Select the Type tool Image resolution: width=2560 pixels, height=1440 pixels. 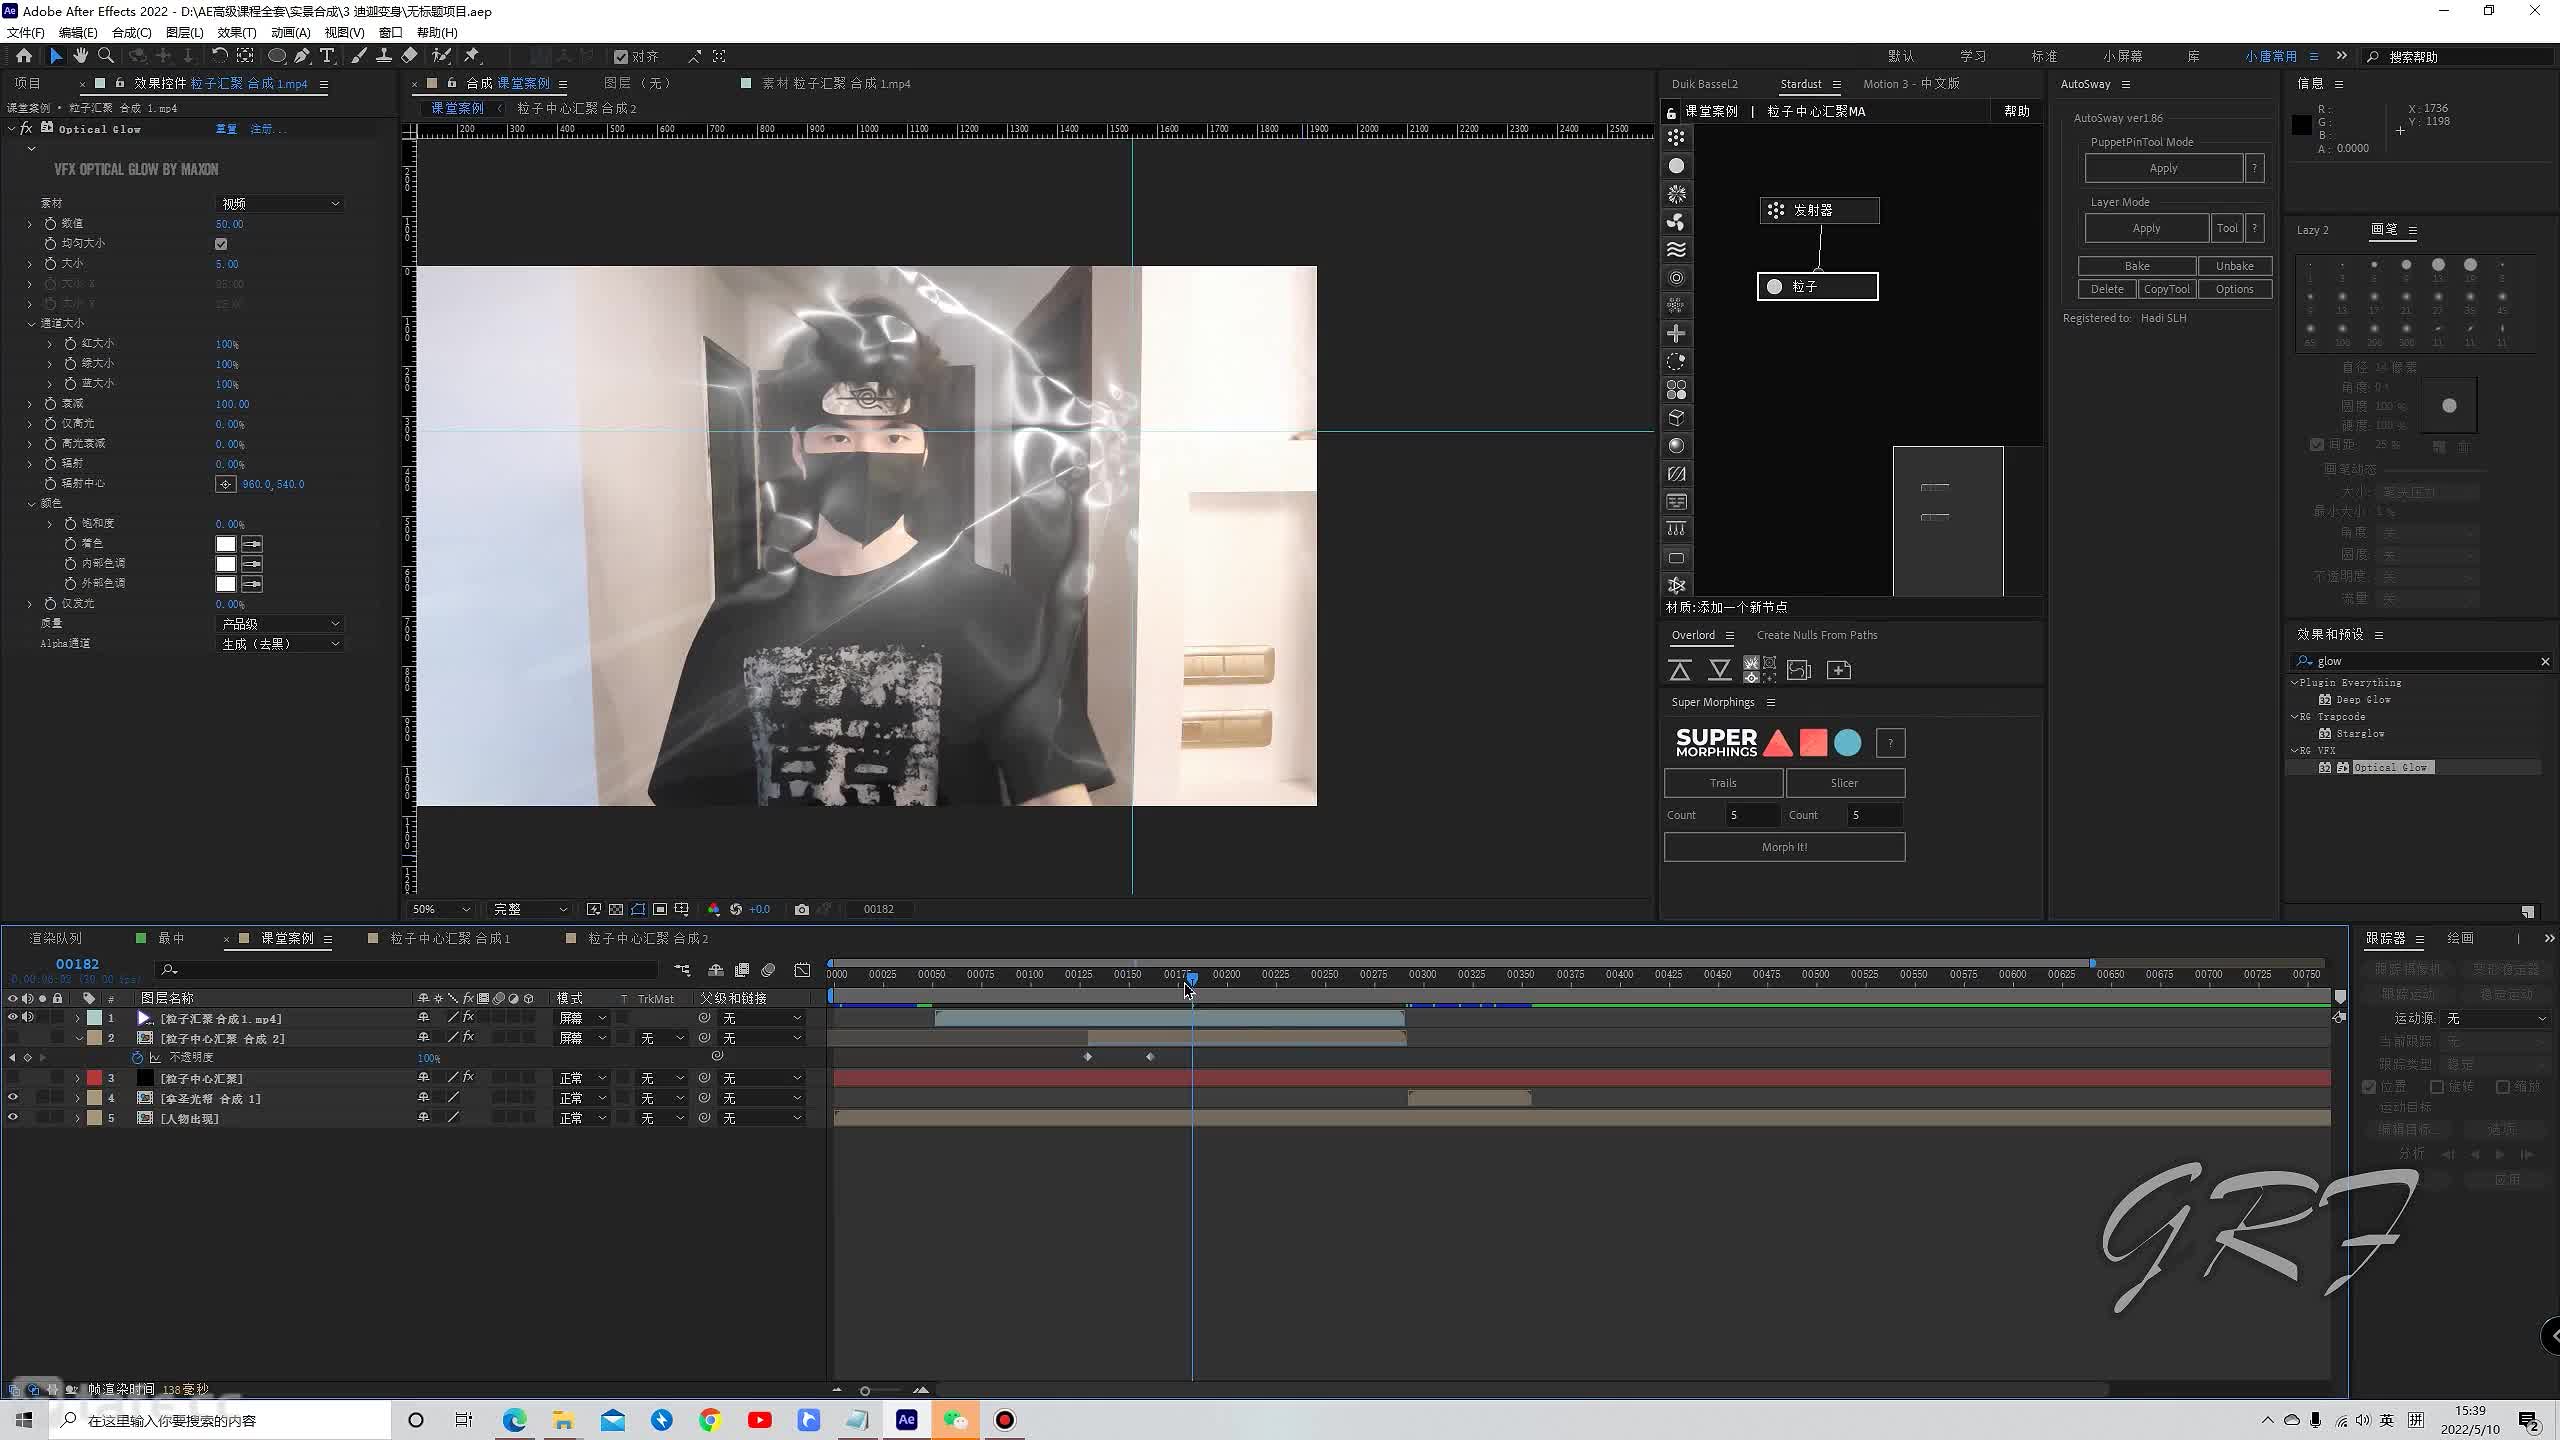coord(327,56)
